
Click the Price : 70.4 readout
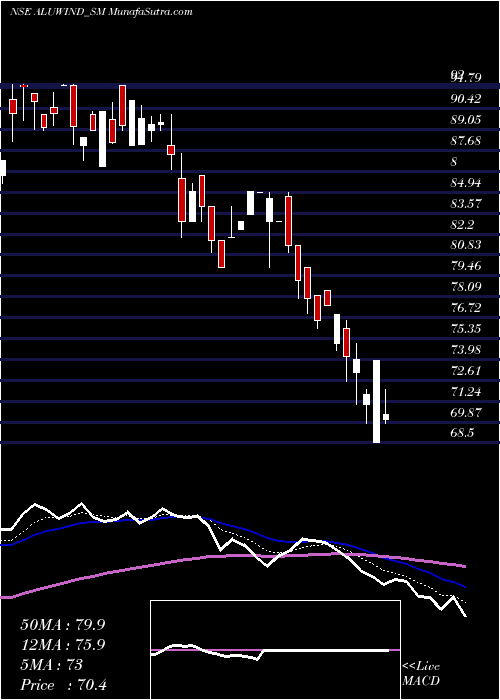pos(63,685)
